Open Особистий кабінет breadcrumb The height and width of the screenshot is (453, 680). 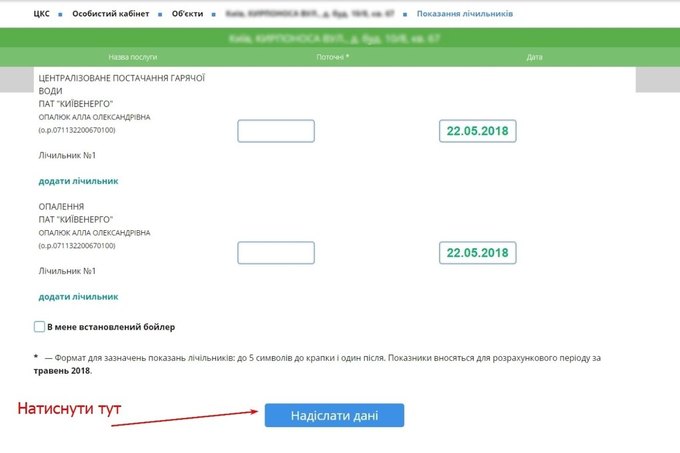[111, 14]
